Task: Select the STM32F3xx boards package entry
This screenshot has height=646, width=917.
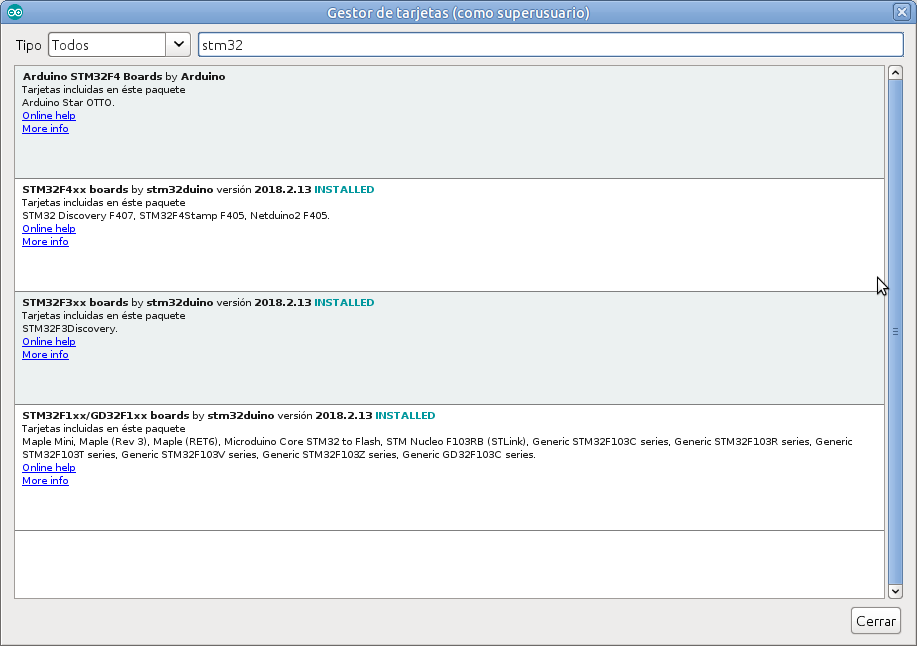Action: click(x=449, y=348)
